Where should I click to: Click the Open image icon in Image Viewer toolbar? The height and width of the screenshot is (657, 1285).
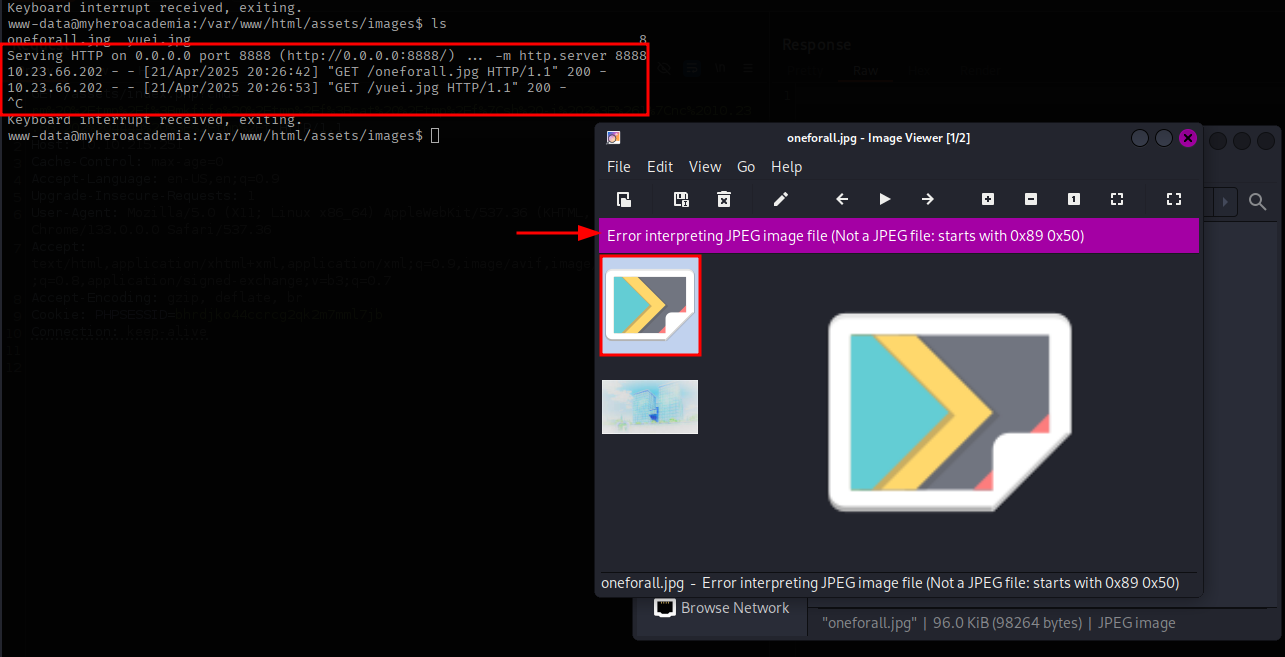point(623,199)
